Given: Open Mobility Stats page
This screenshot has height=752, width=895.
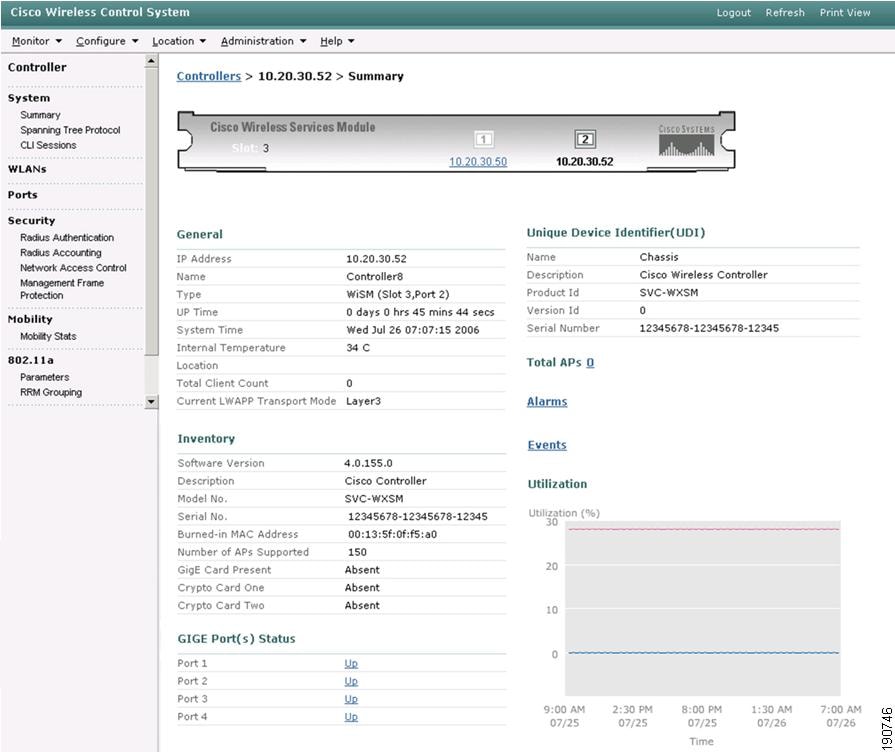Looking at the screenshot, I should point(48,336).
